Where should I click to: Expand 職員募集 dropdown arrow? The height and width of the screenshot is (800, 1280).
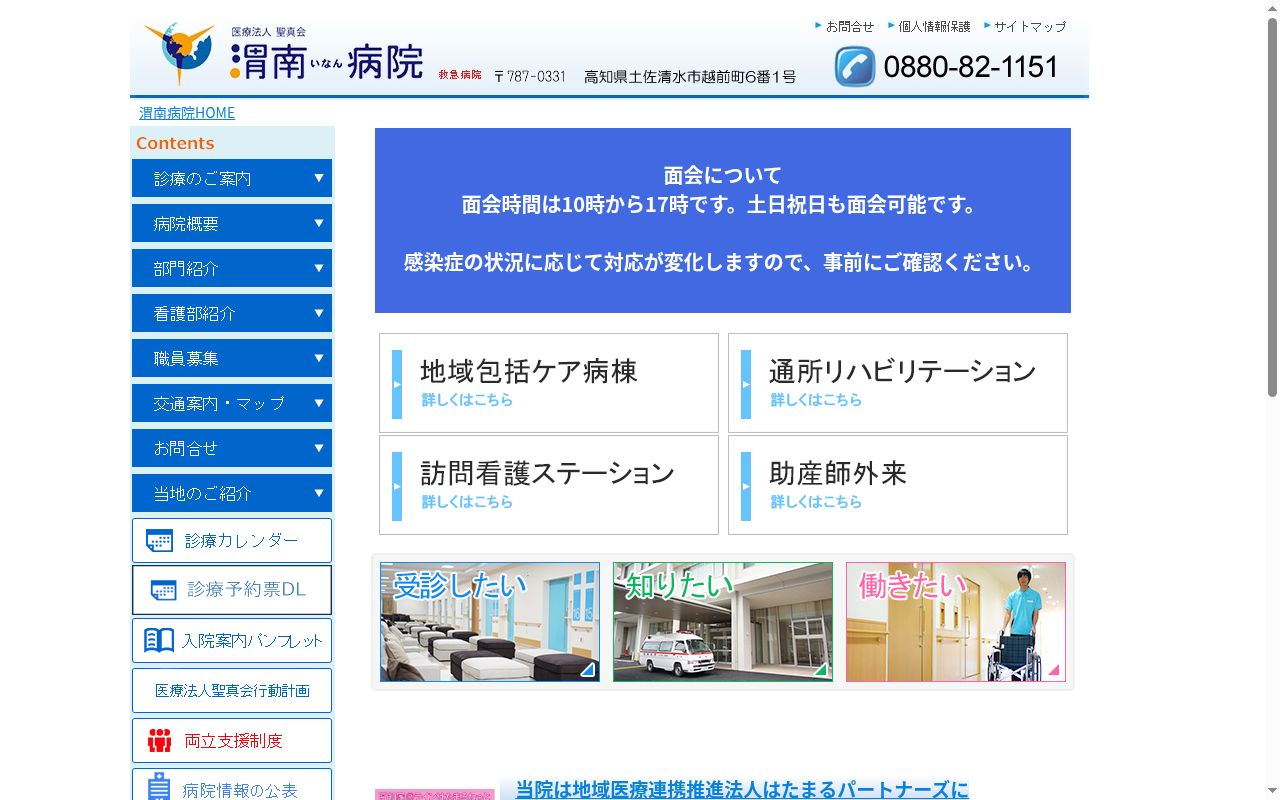319,358
